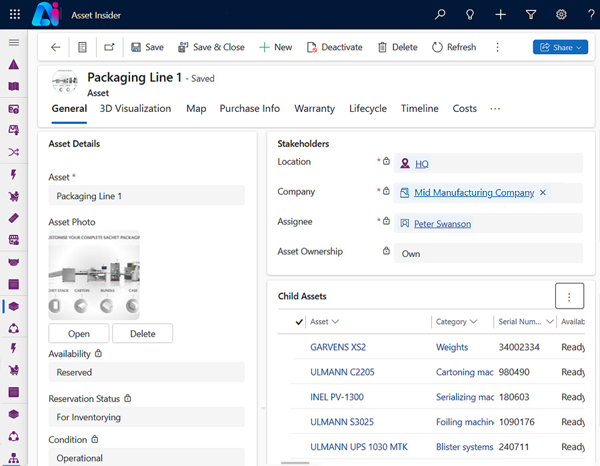Image resolution: width=600 pixels, height=466 pixels.
Task: Open ULMANN S3025 child asset
Action: pos(342,422)
